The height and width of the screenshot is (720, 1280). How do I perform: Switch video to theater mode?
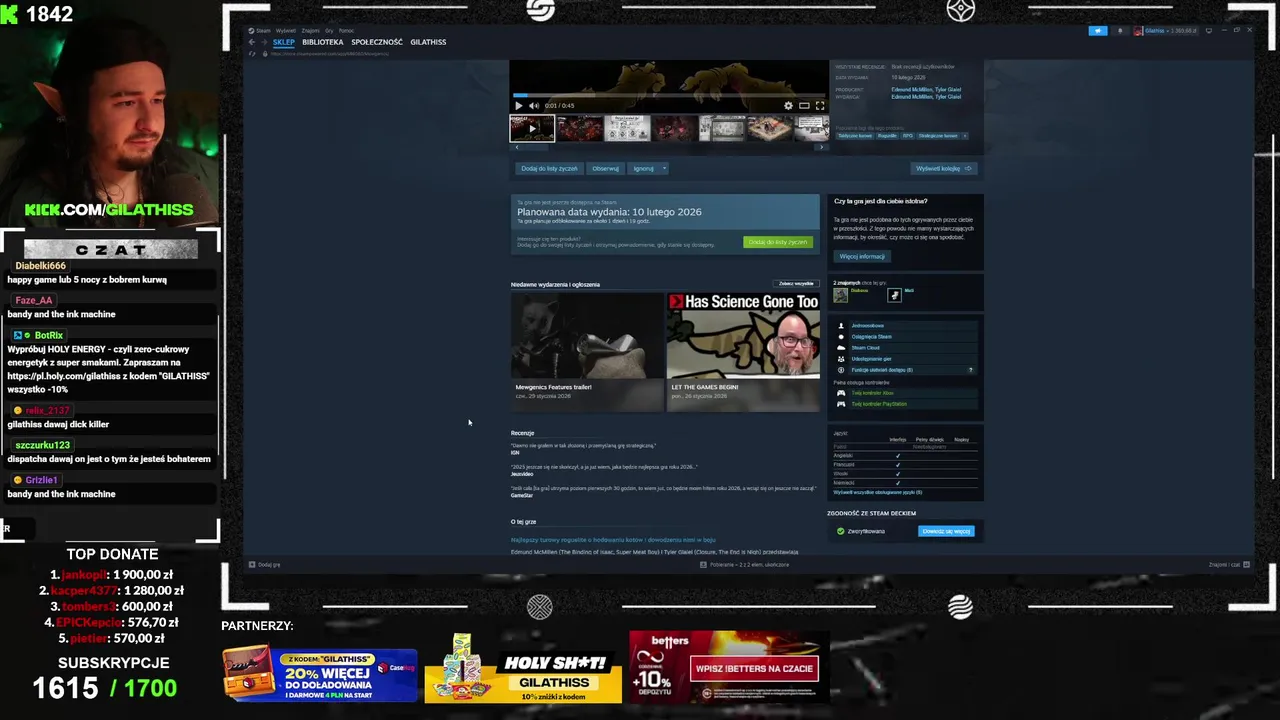click(x=804, y=105)
